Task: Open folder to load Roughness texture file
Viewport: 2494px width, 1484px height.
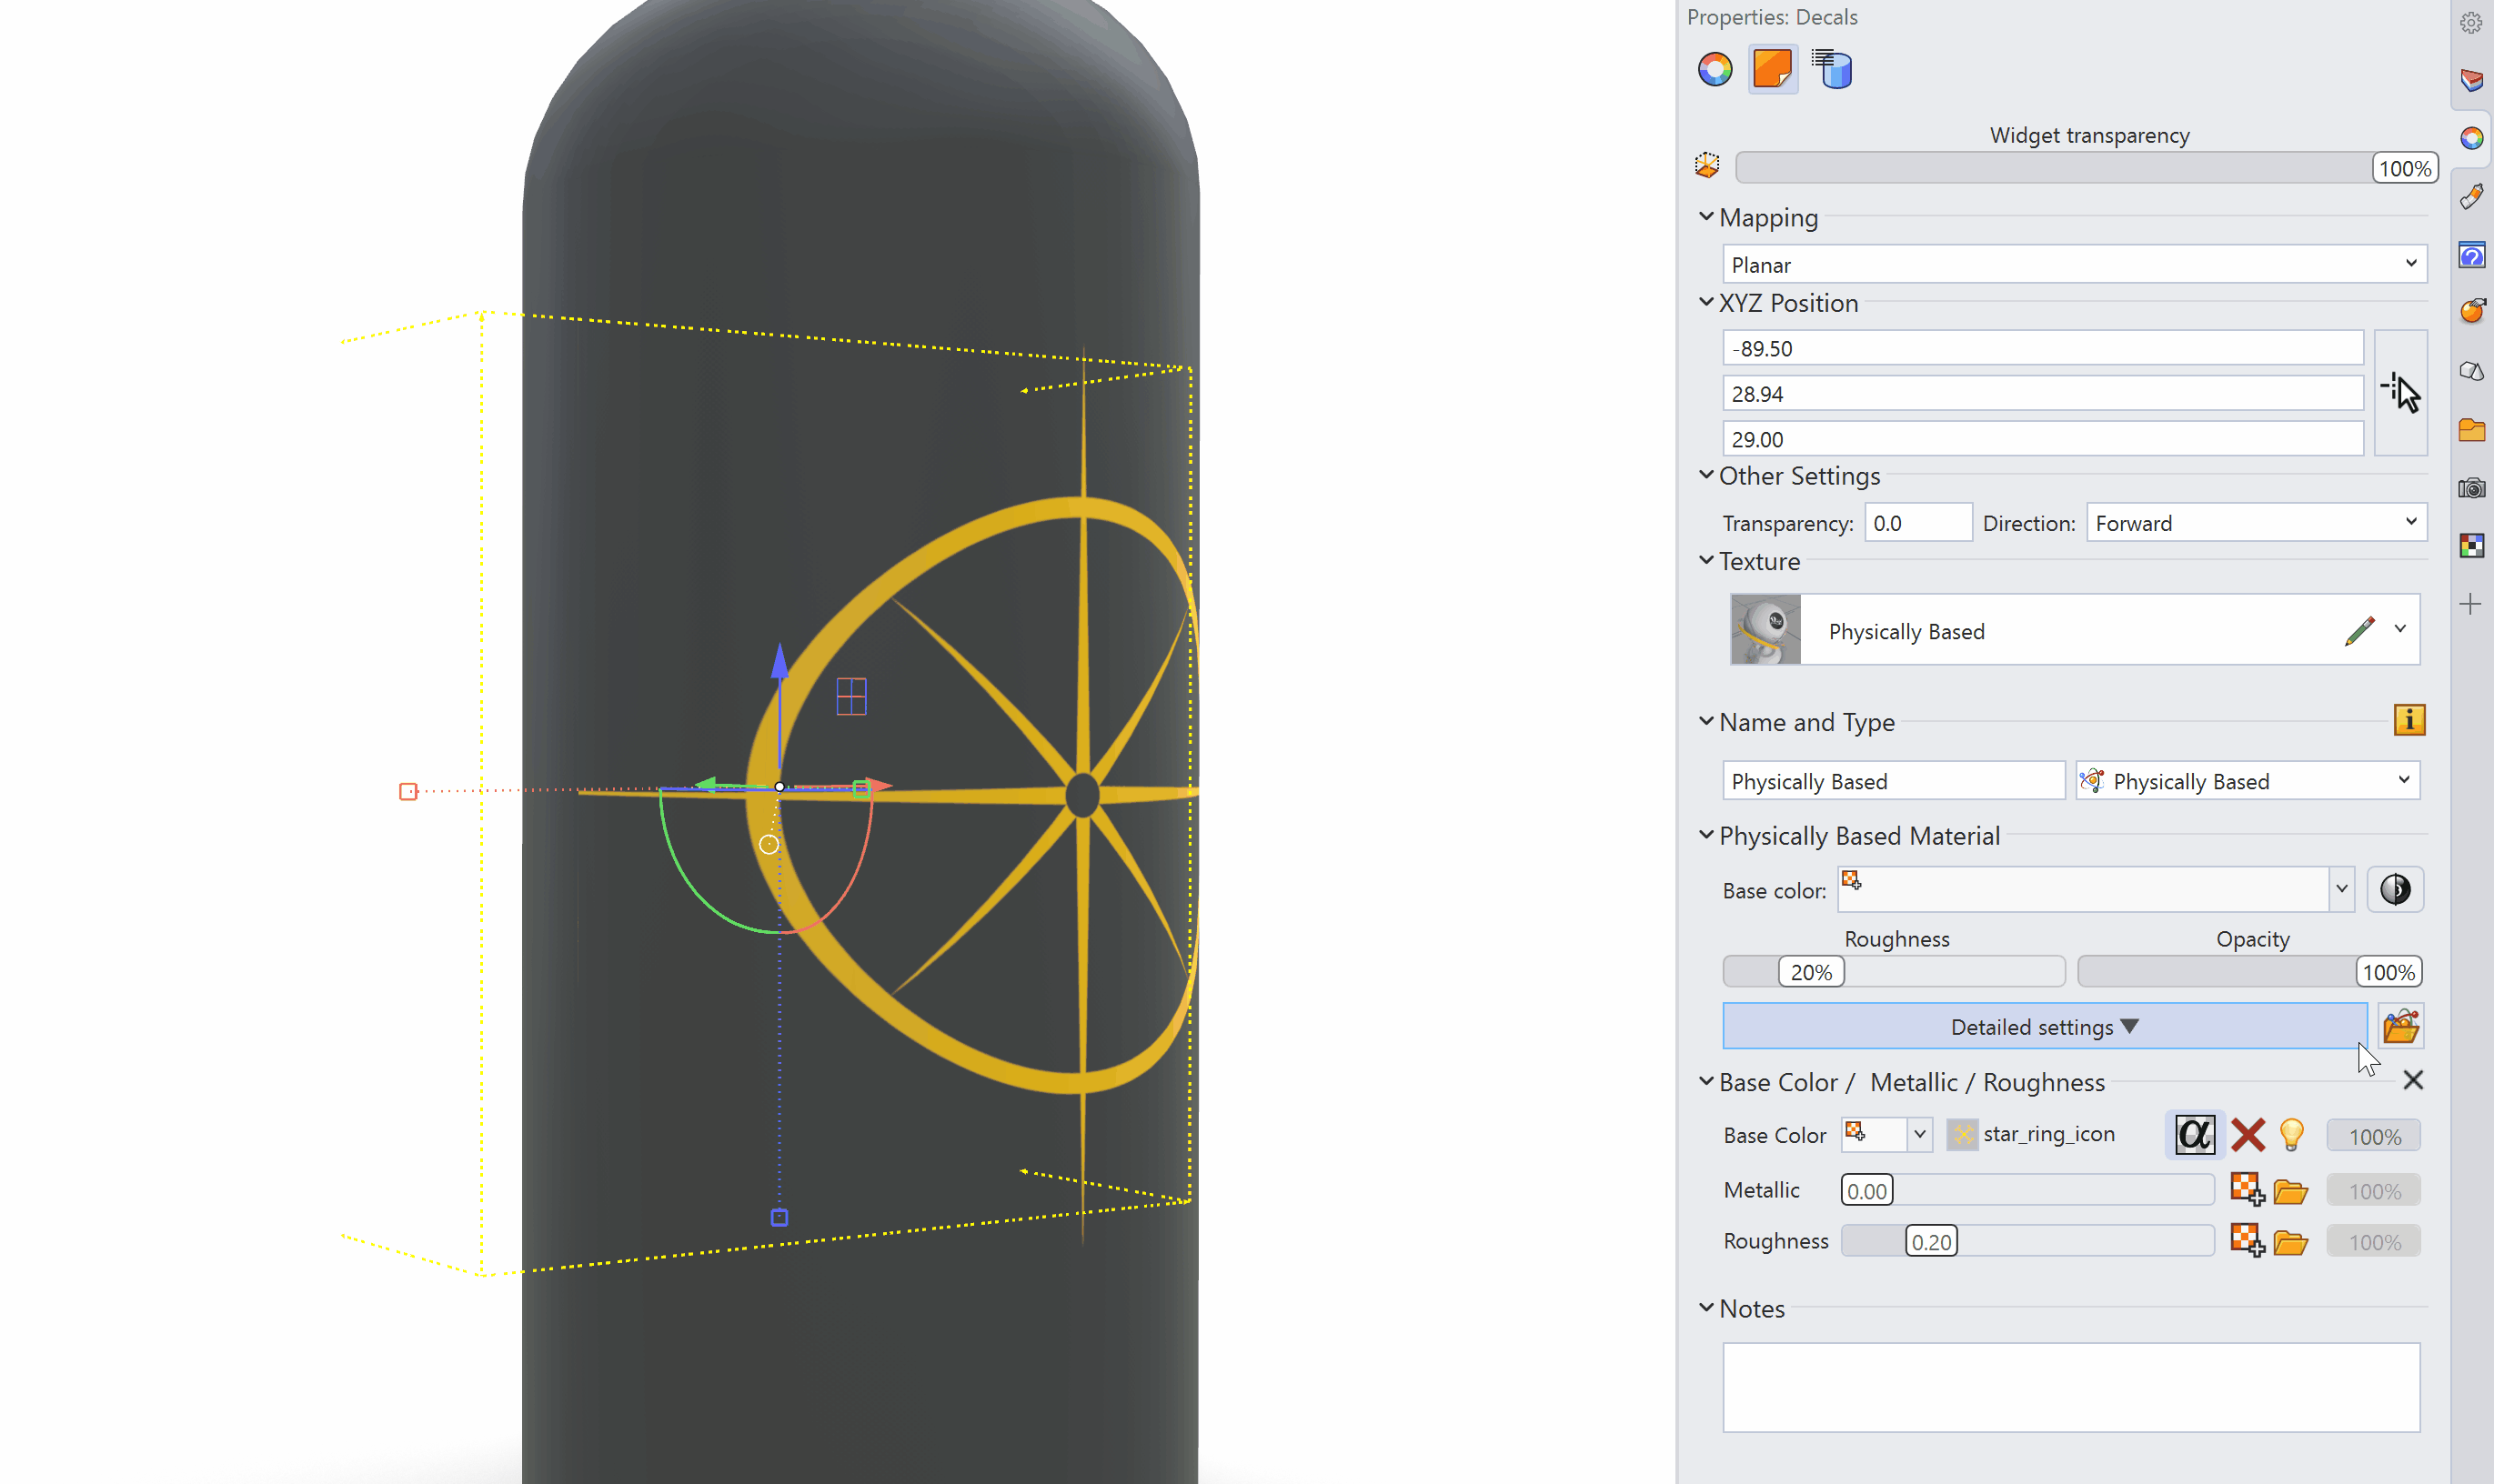Action: click(2291, 1243)
